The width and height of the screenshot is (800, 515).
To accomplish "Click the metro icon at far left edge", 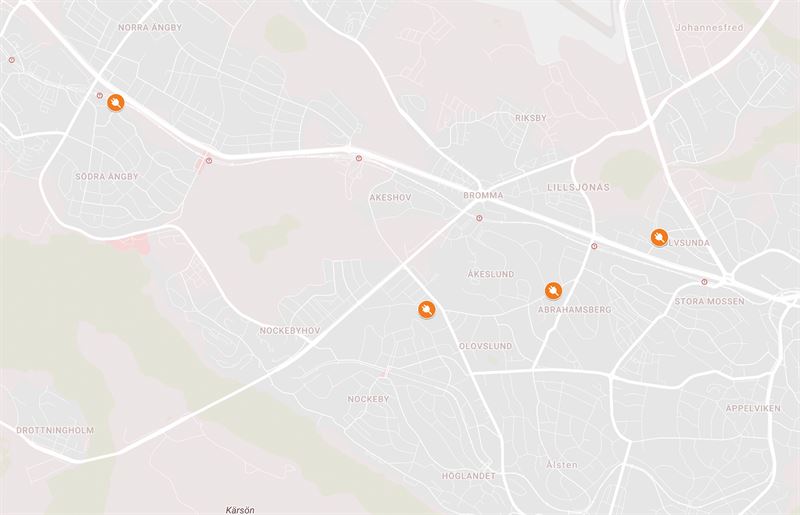I will point(12,60).
